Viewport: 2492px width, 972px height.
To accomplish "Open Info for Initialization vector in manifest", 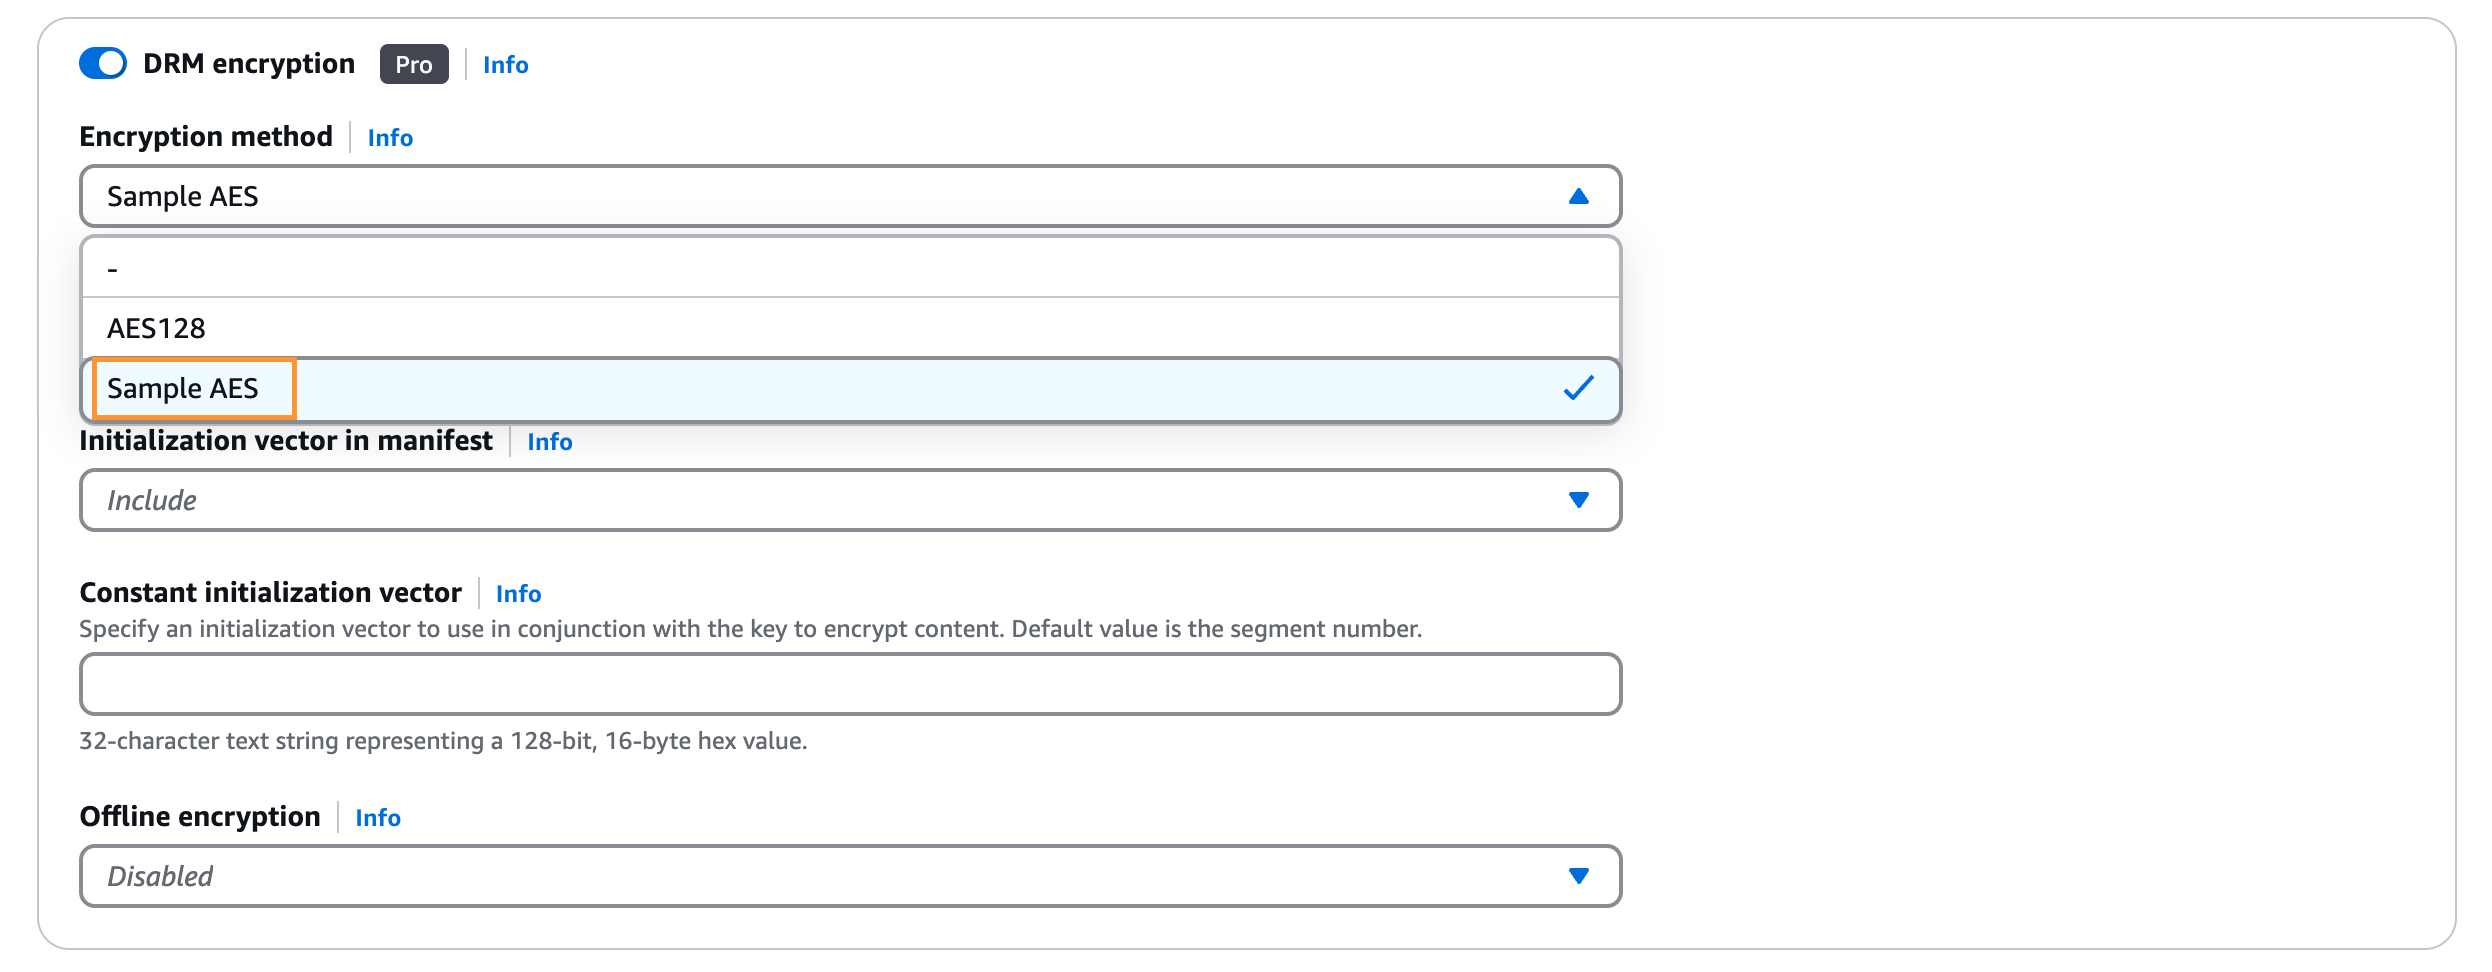I will click(x=549, y=442).
